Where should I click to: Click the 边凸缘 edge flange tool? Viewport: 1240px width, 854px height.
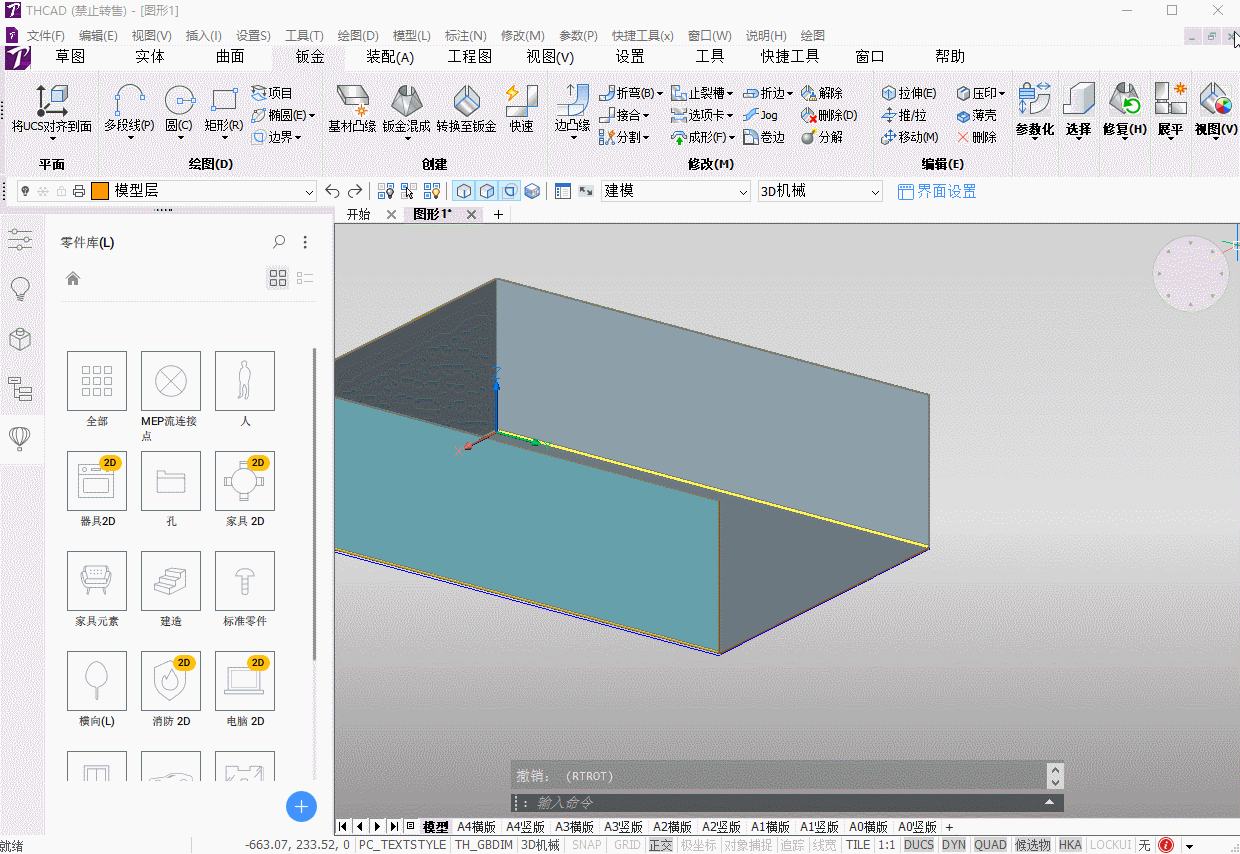tap(573, 110)
